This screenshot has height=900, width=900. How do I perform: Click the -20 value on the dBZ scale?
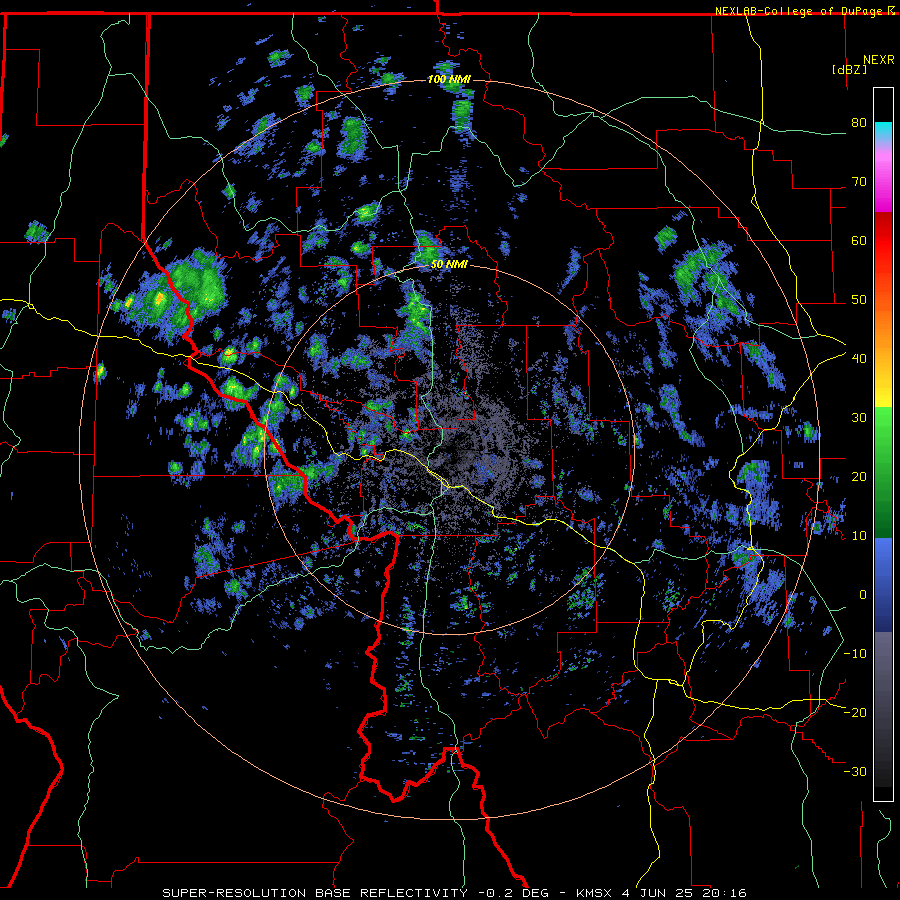(x=855, y=713)
